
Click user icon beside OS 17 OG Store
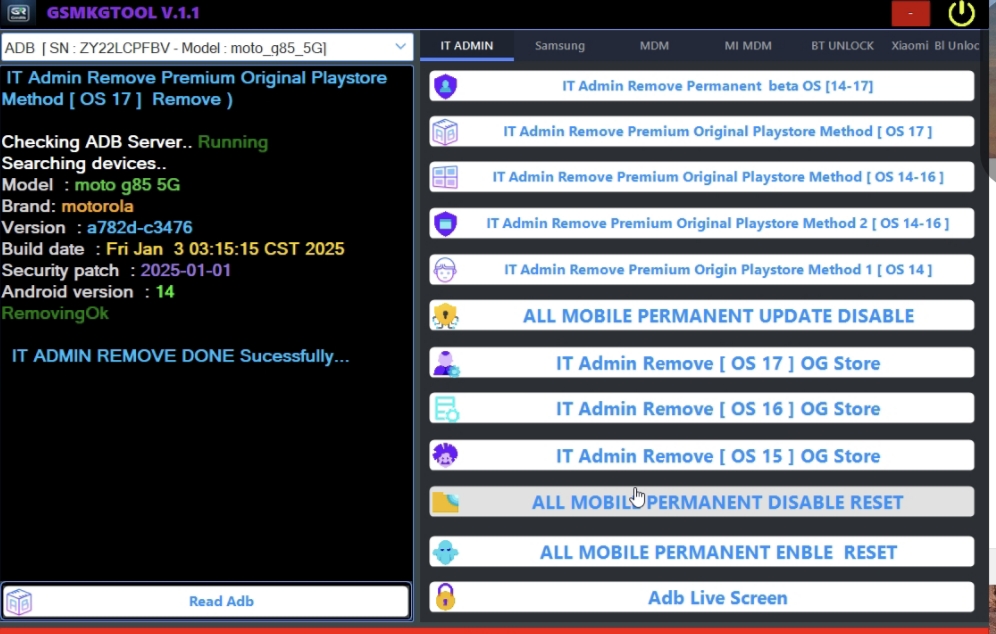446,363
